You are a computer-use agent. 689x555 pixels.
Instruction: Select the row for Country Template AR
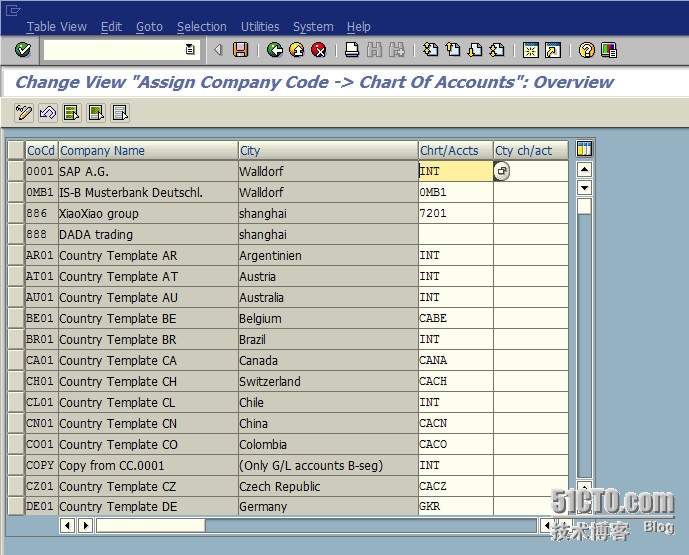pos(16,255)
